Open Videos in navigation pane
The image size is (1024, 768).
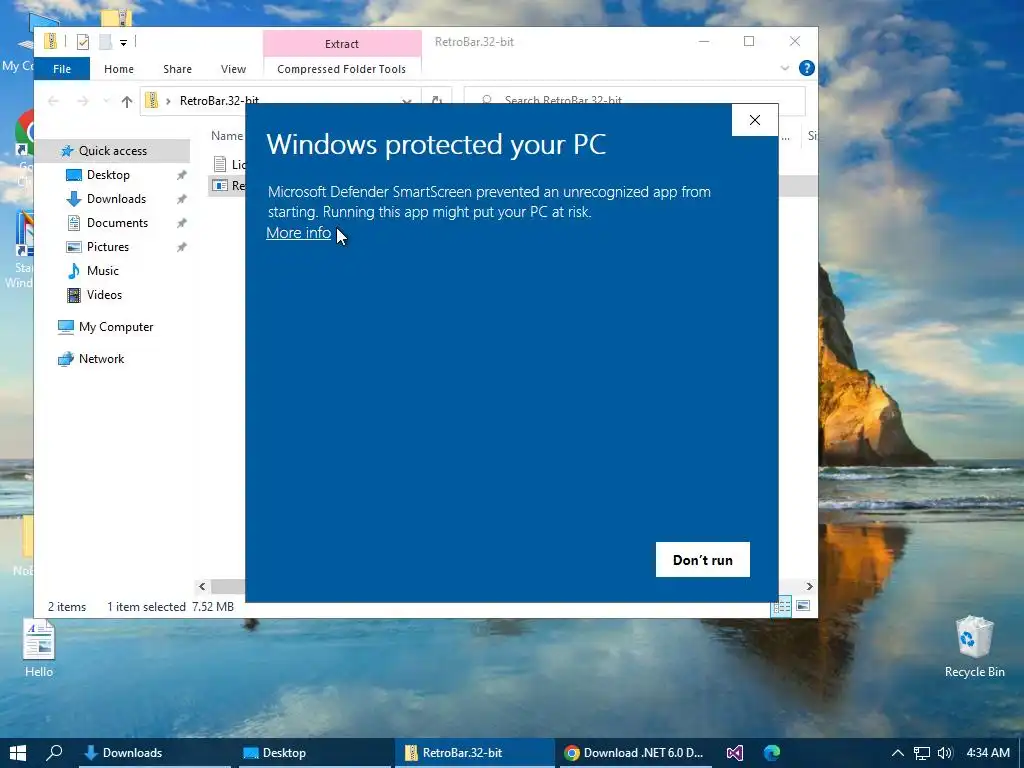pyautogui.click(x=104, y=295)
